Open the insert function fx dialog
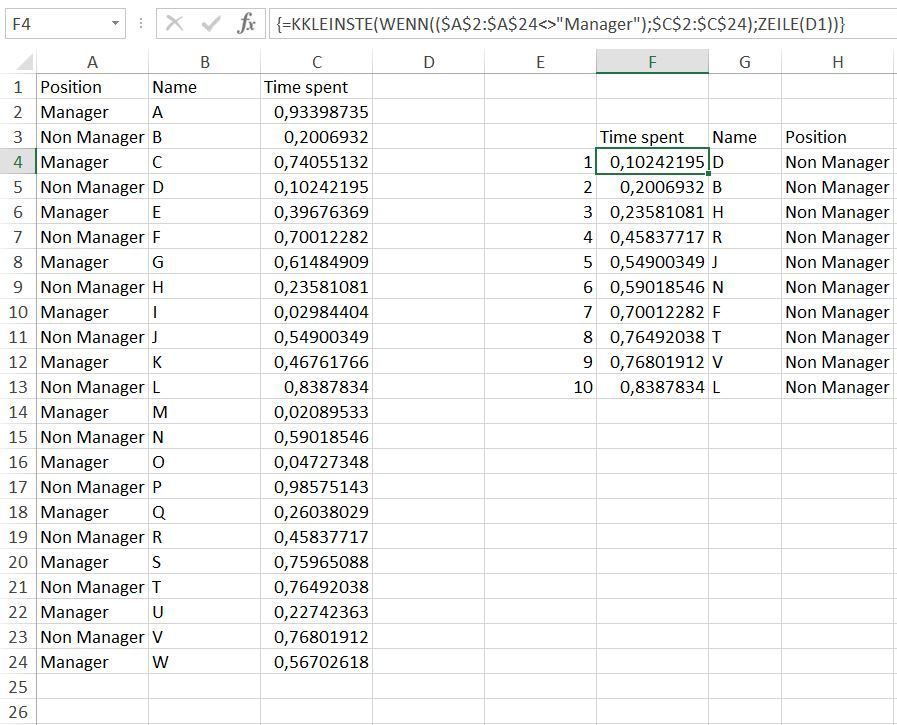The height and width of the screenshot is (725, 897). (247, 23)
